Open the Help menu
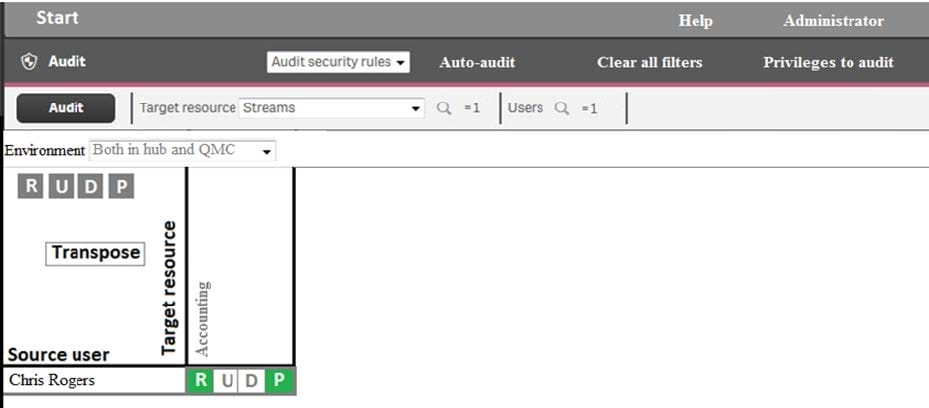Screen dimensions: 929x408 point(695,20)
